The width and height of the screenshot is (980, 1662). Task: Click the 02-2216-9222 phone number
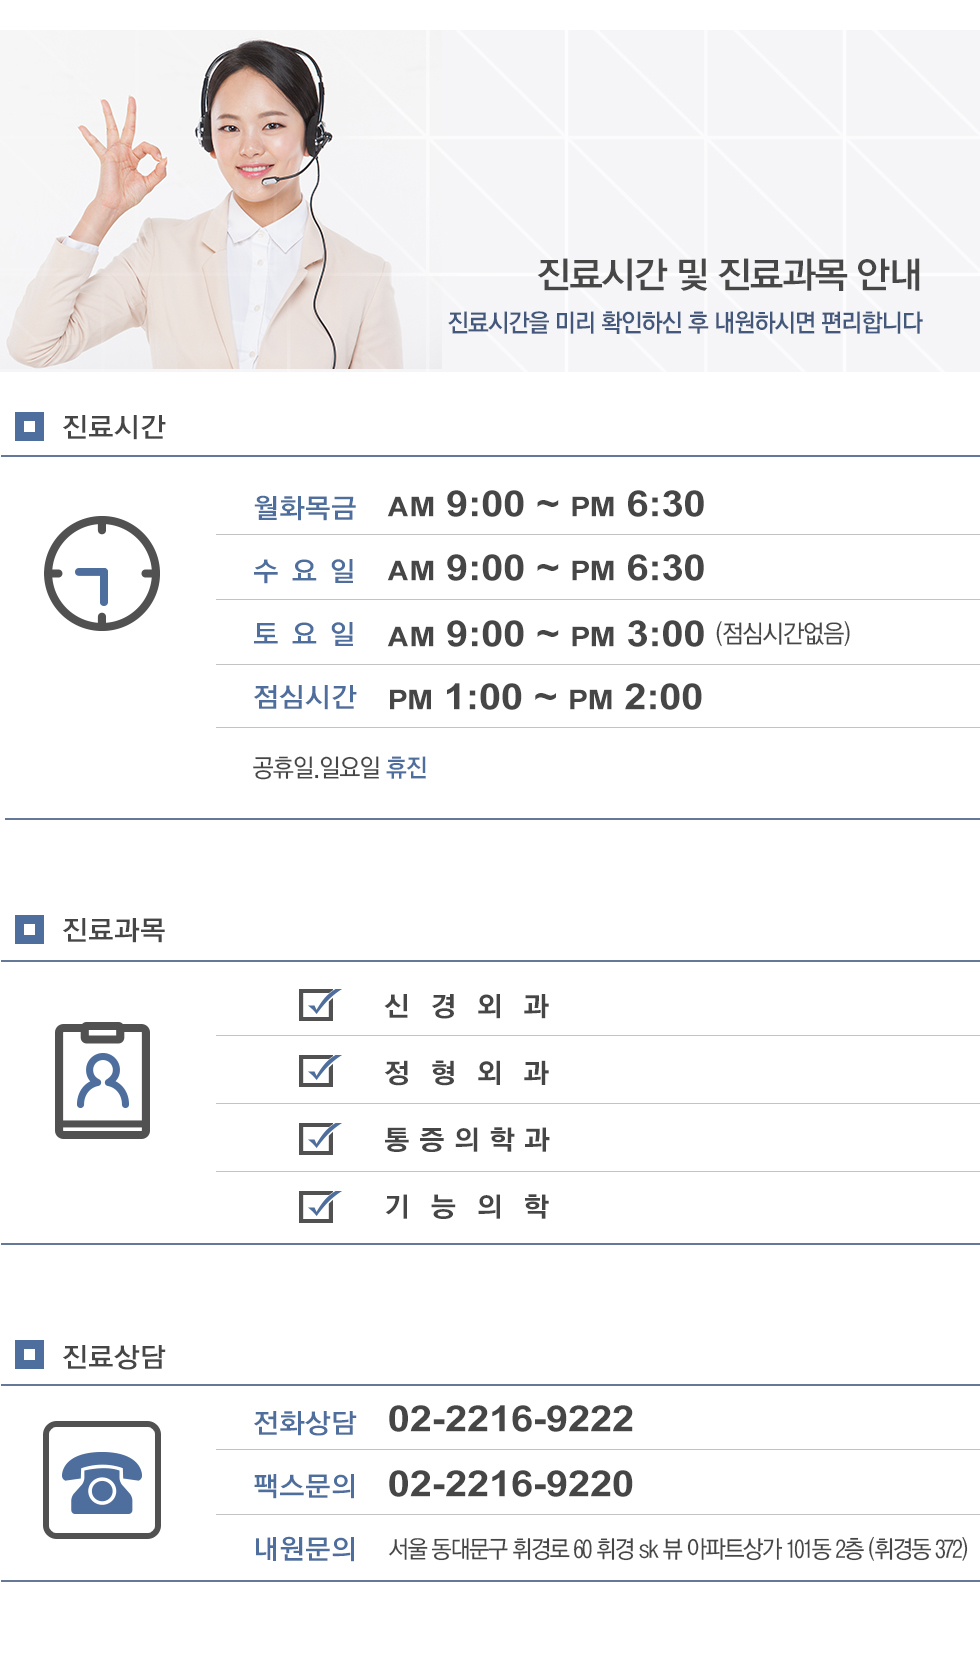(x=510, y=1419)
